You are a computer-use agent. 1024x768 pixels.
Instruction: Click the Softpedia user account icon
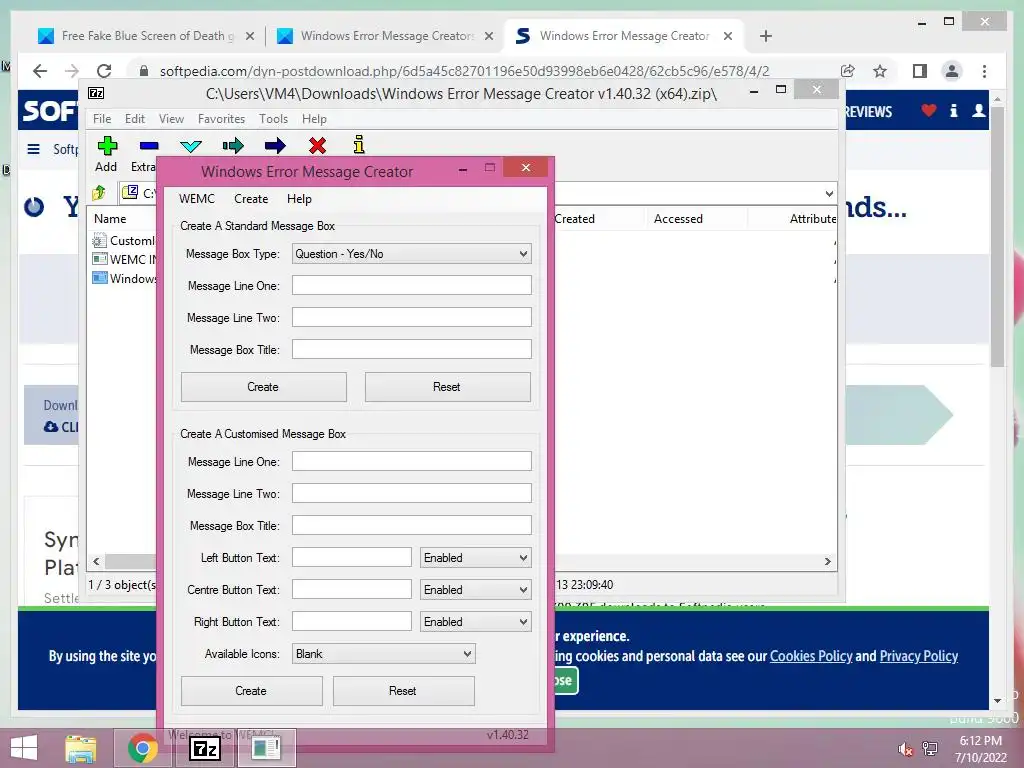(978, 110)
